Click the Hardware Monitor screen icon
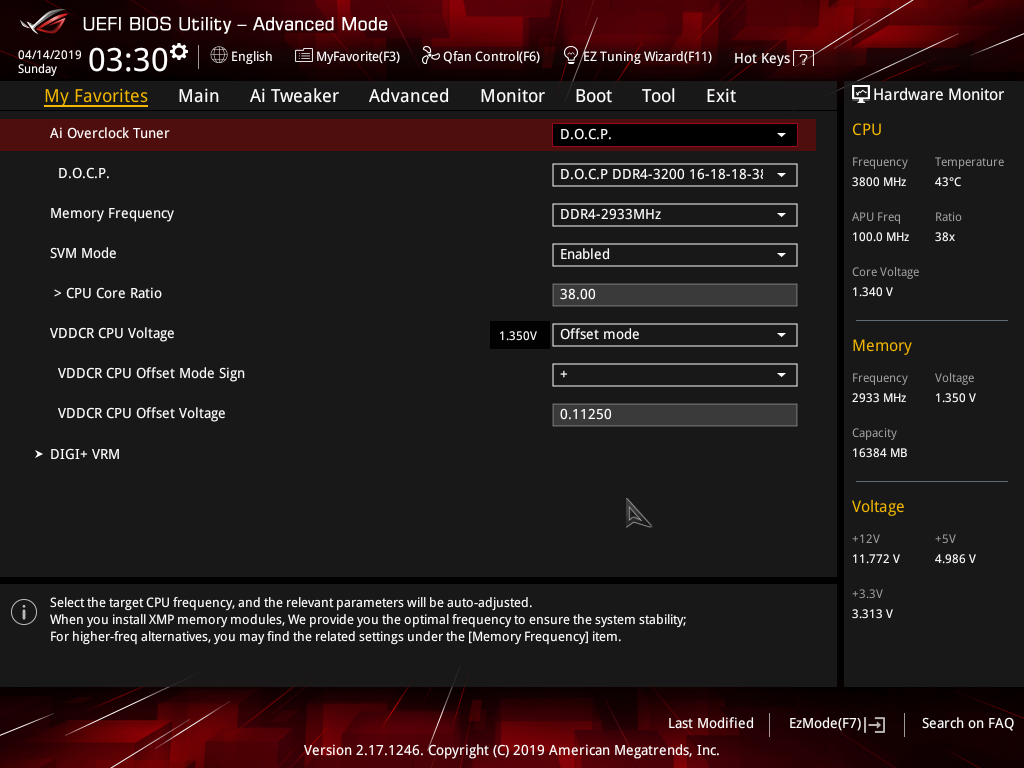 861,95
